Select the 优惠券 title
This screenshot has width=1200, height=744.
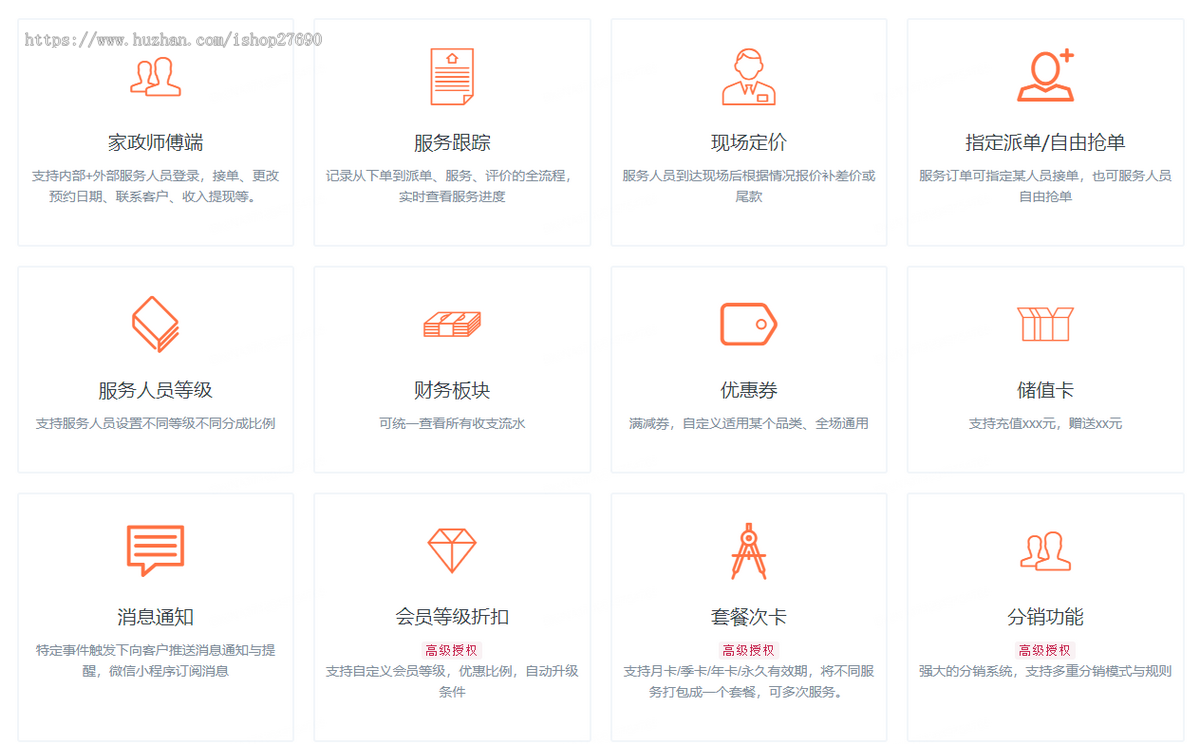tap(749, 390)
